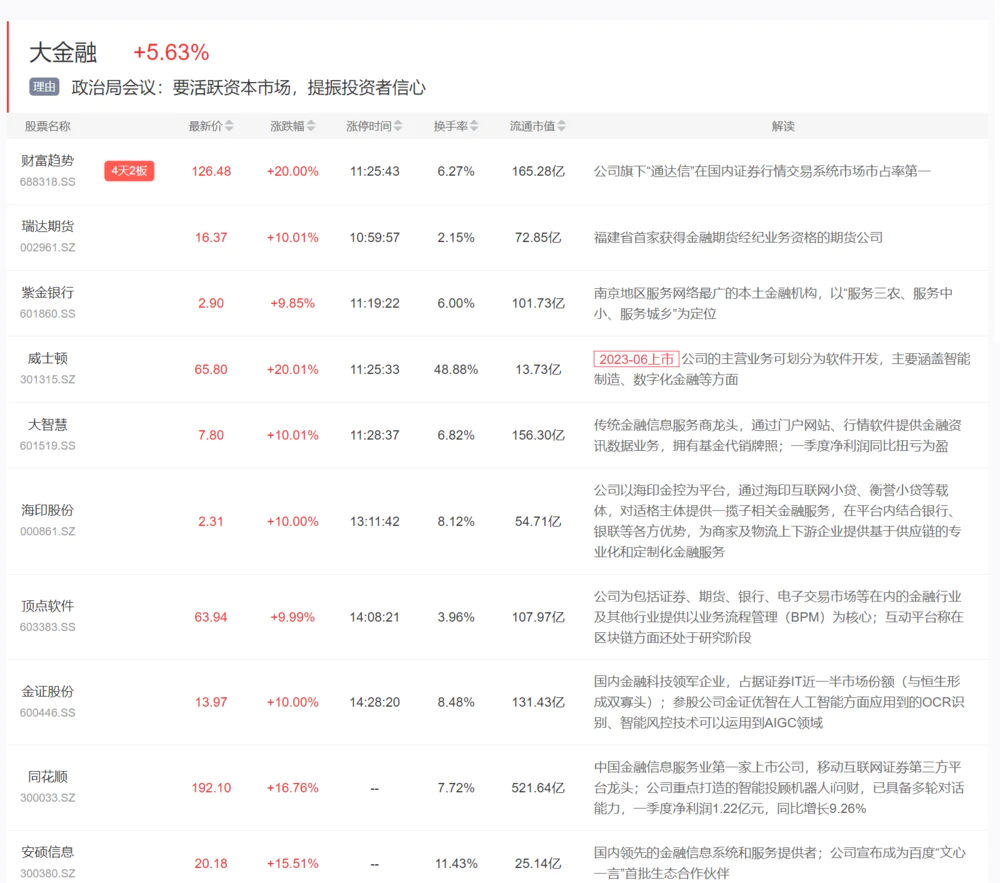Open stock 紫金银行
1000x883 pixels.
point(47,293)
